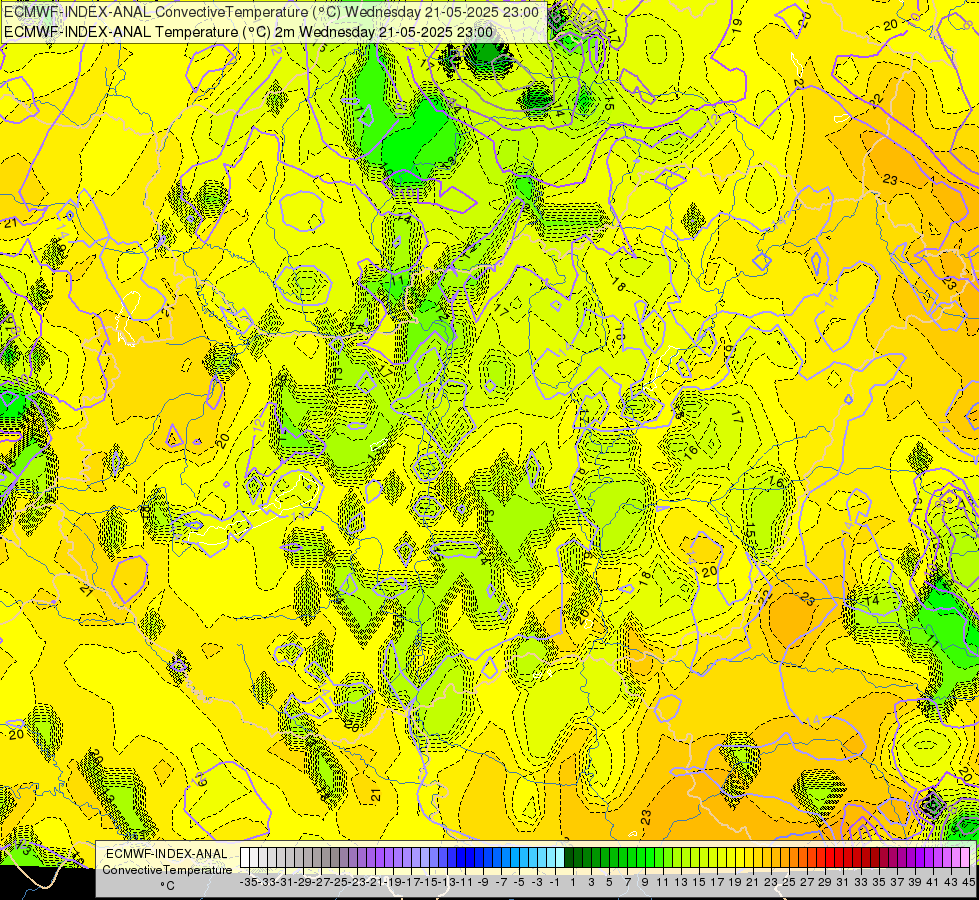
Task: Click the Temperature 2m title line at top
Action: [x=248, y=32]
